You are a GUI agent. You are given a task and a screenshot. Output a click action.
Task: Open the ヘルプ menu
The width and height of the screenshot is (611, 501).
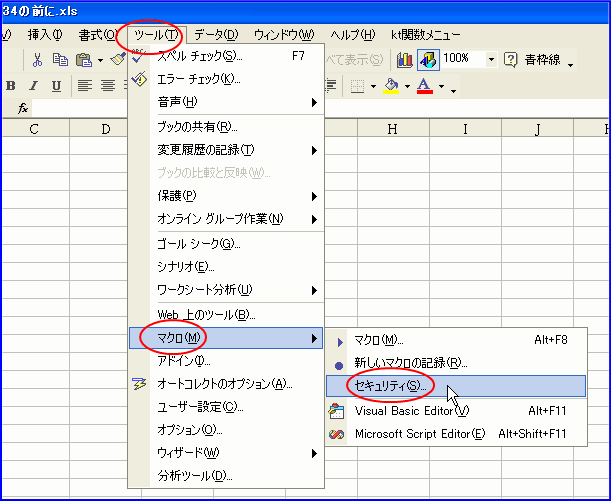pos(353,35)
